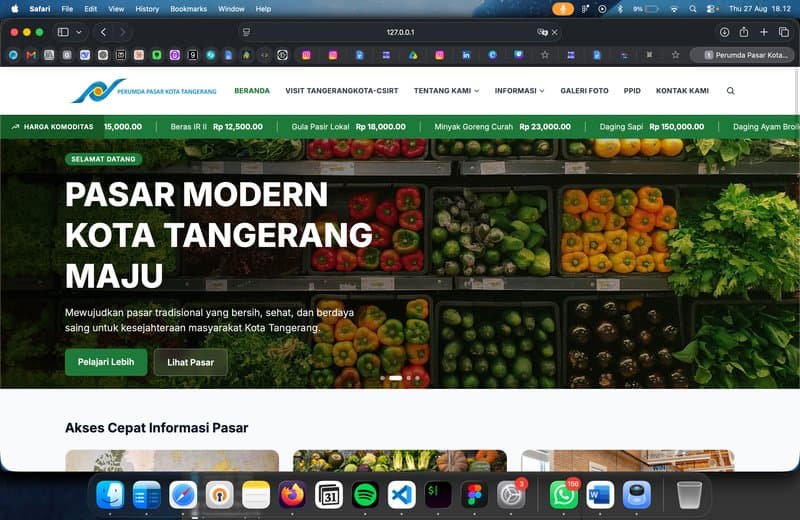
Task: Open the KONTAK KAMI nav item
Action: click(x=682, y=91)
